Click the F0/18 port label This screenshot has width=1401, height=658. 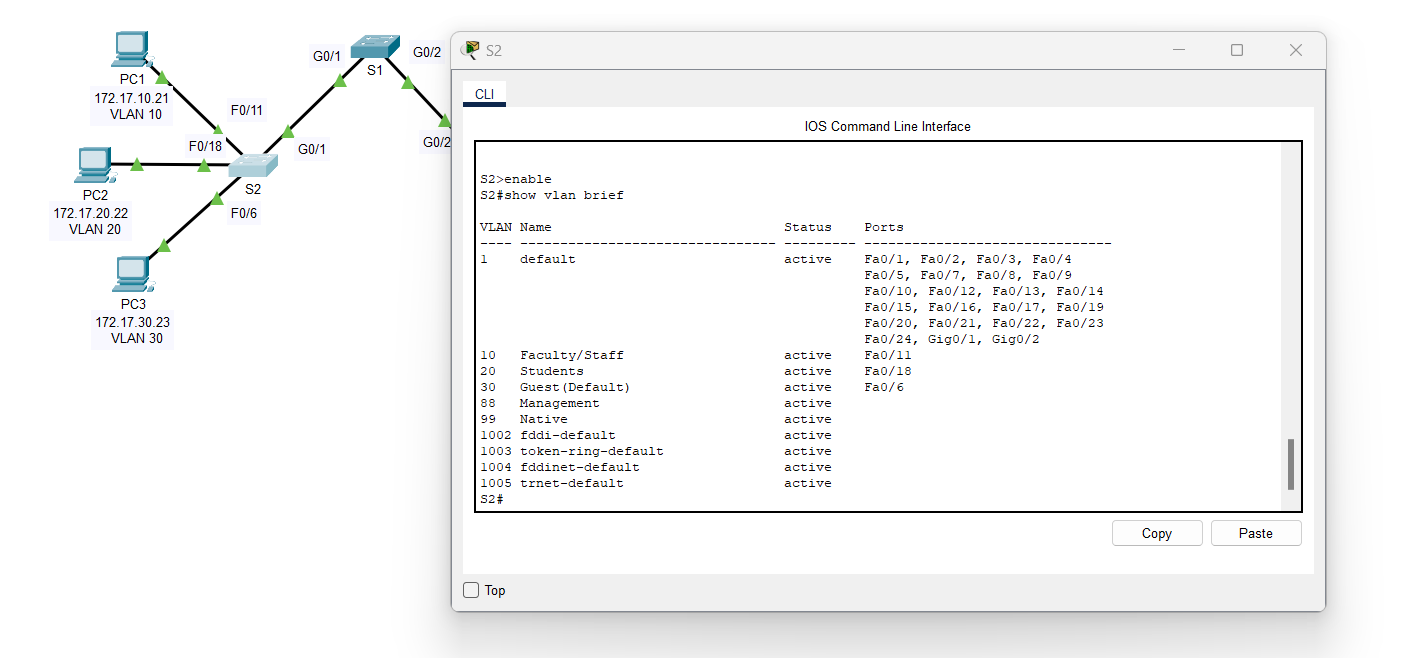point(203,146)
